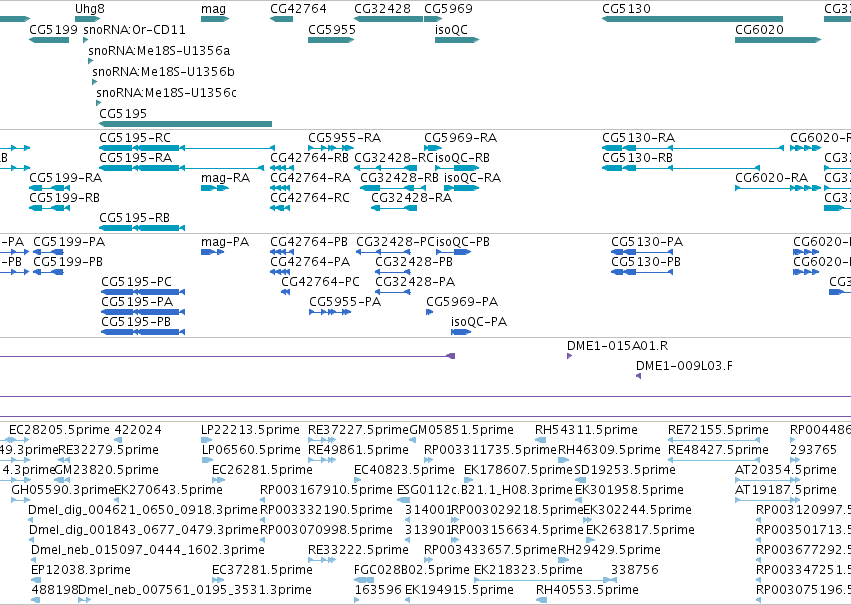Image resolution: width=851 pixels, height=605 pixels.
Task: Click protein CG5195-PB
Action: click(143, 332)
